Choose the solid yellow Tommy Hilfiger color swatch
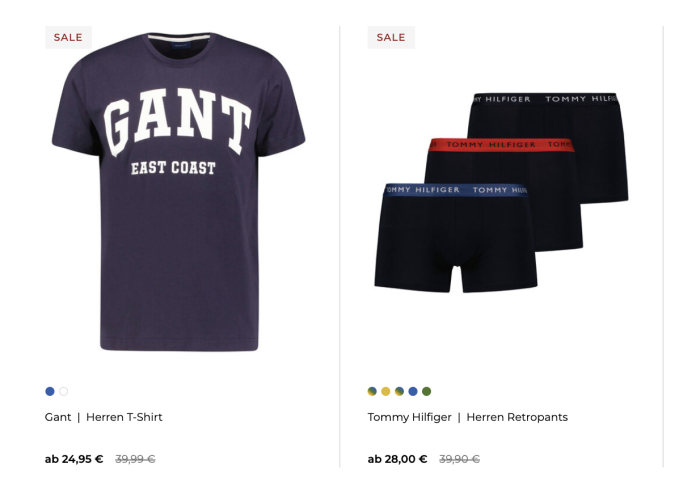This screenshot has width=700, height=498. point(386,391)
